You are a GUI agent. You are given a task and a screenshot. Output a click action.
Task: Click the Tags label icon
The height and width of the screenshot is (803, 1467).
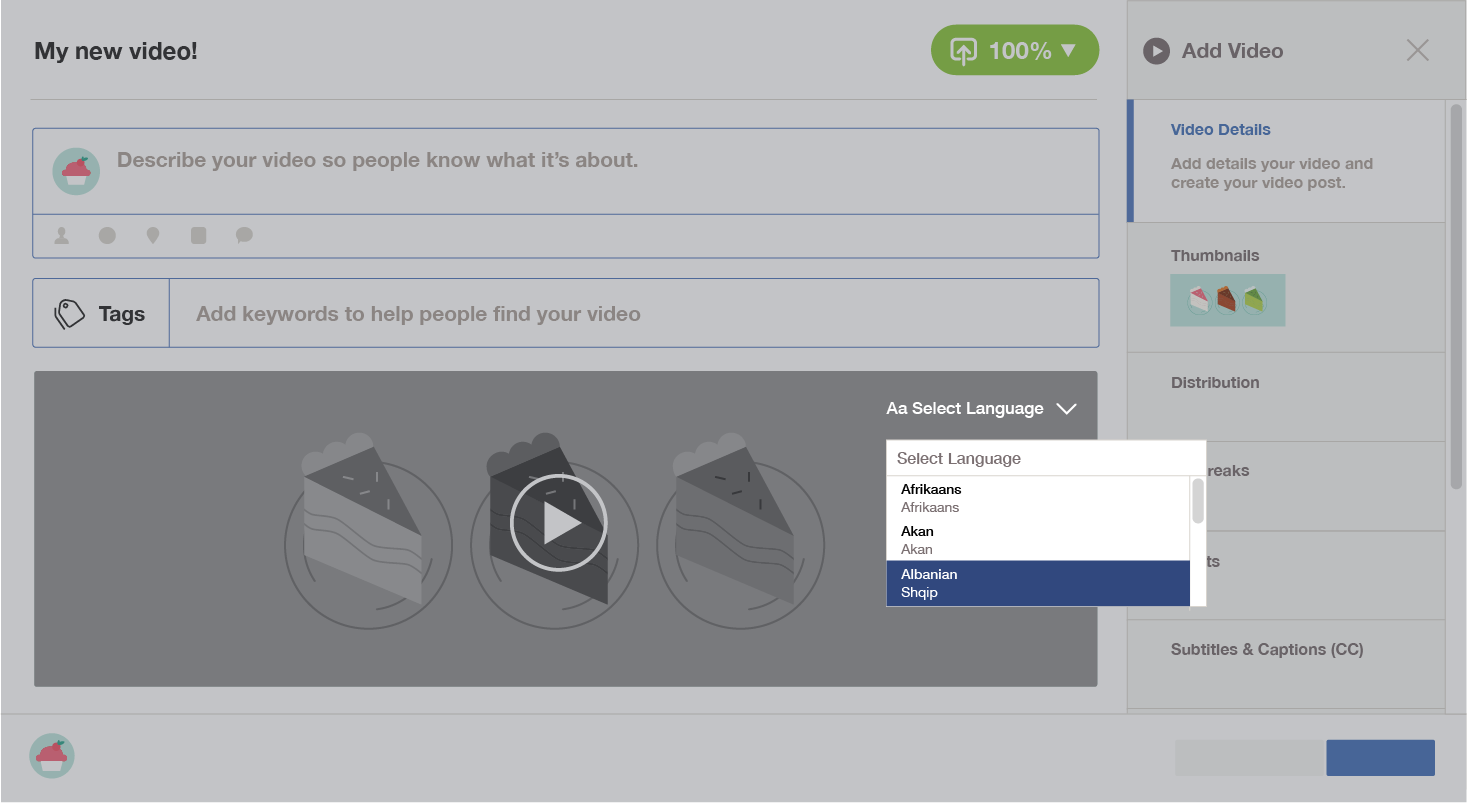tap(69, 314)
